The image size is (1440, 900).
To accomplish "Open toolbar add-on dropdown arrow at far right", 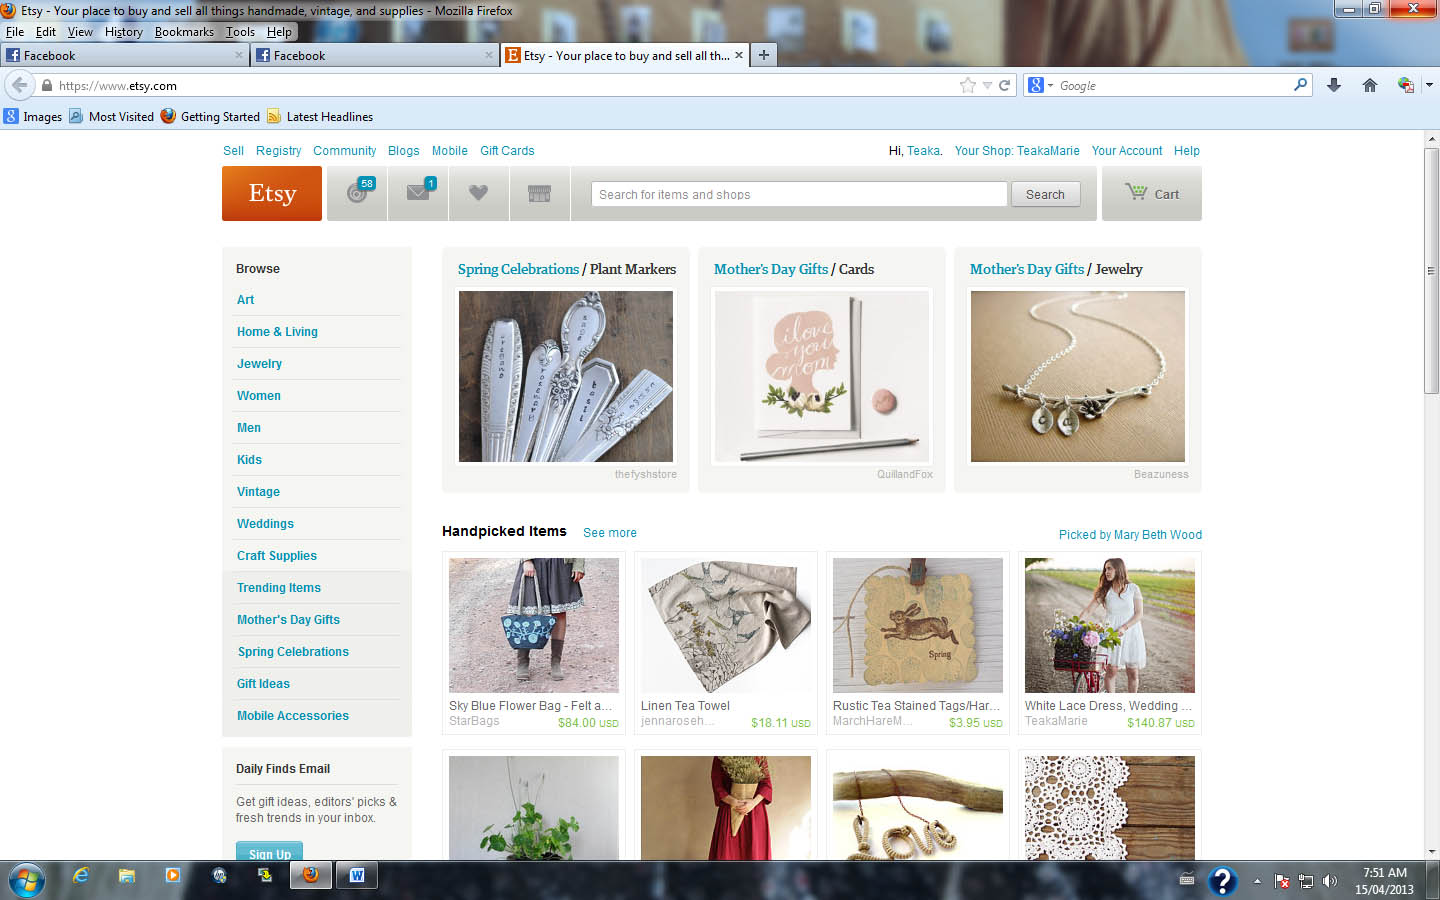I will [1429, 85].
